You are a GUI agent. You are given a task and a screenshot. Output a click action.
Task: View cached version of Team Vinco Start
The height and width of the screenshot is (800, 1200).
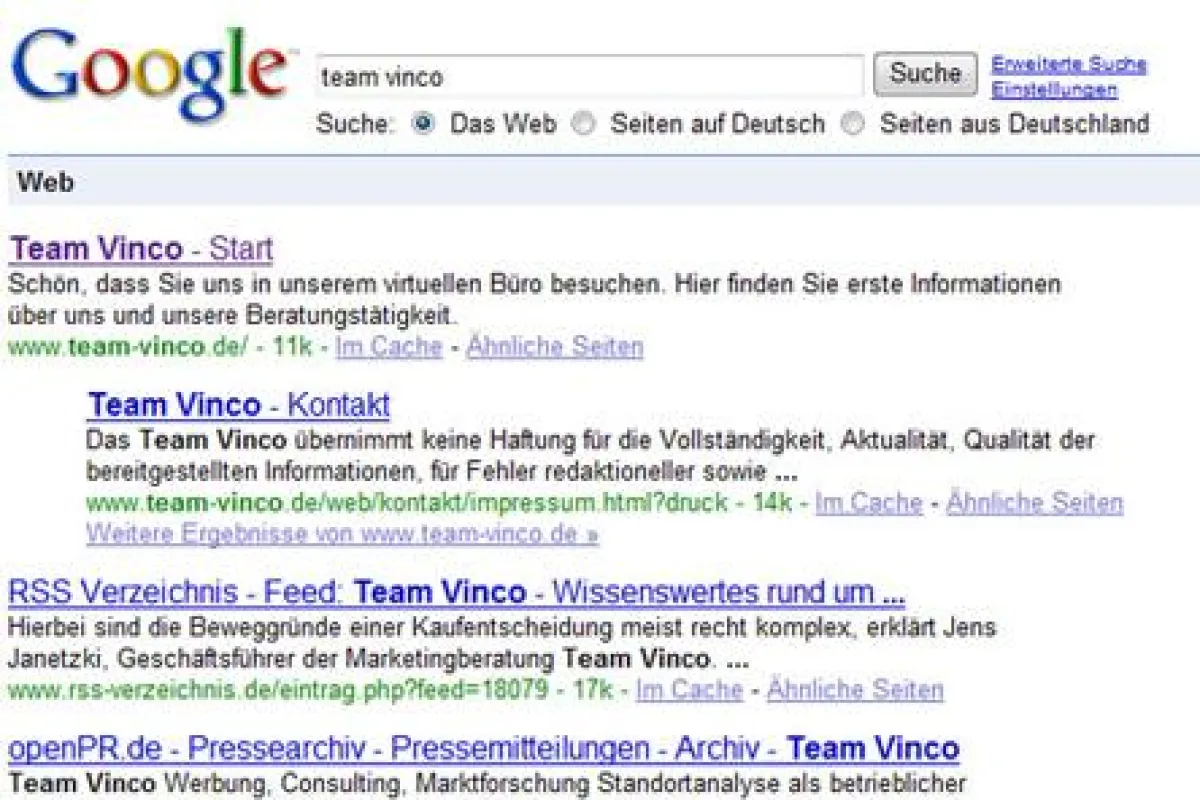[388, 347]
